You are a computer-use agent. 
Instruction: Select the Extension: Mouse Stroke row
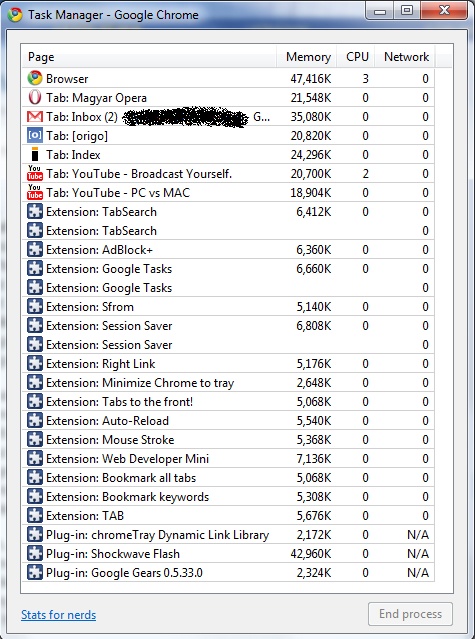click(x=228, y=439)
